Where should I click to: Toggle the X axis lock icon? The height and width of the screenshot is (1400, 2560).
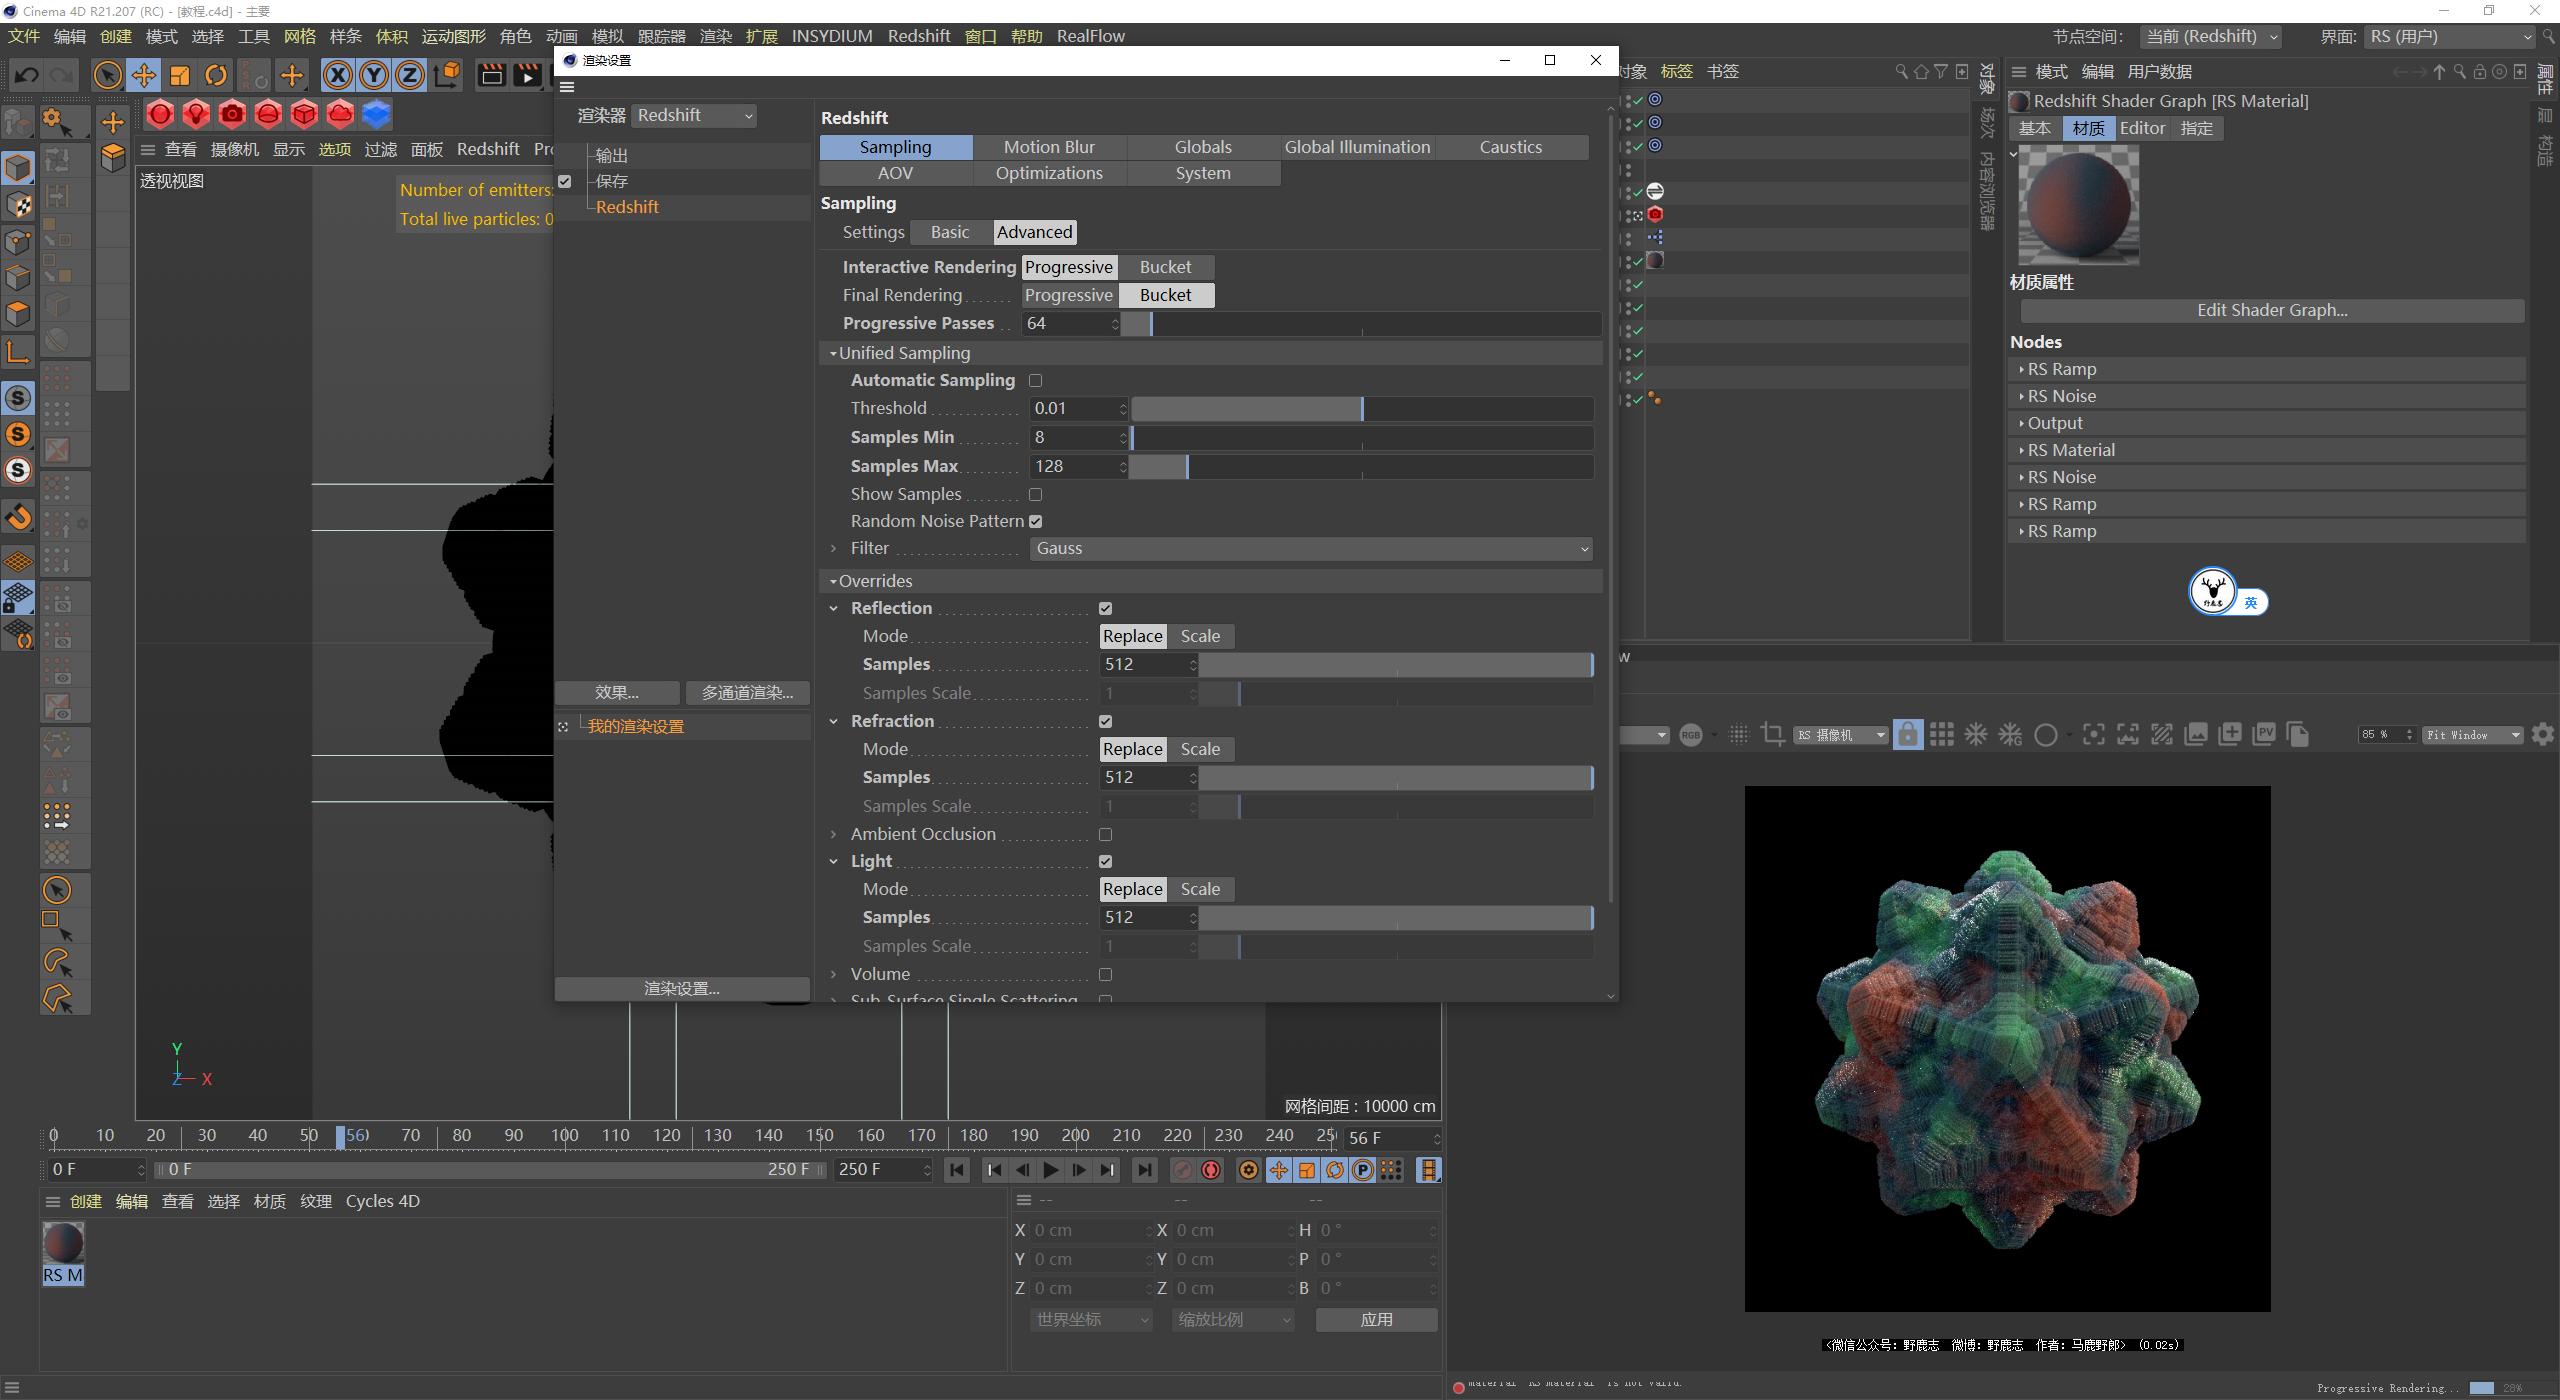[x=338, y=75]
